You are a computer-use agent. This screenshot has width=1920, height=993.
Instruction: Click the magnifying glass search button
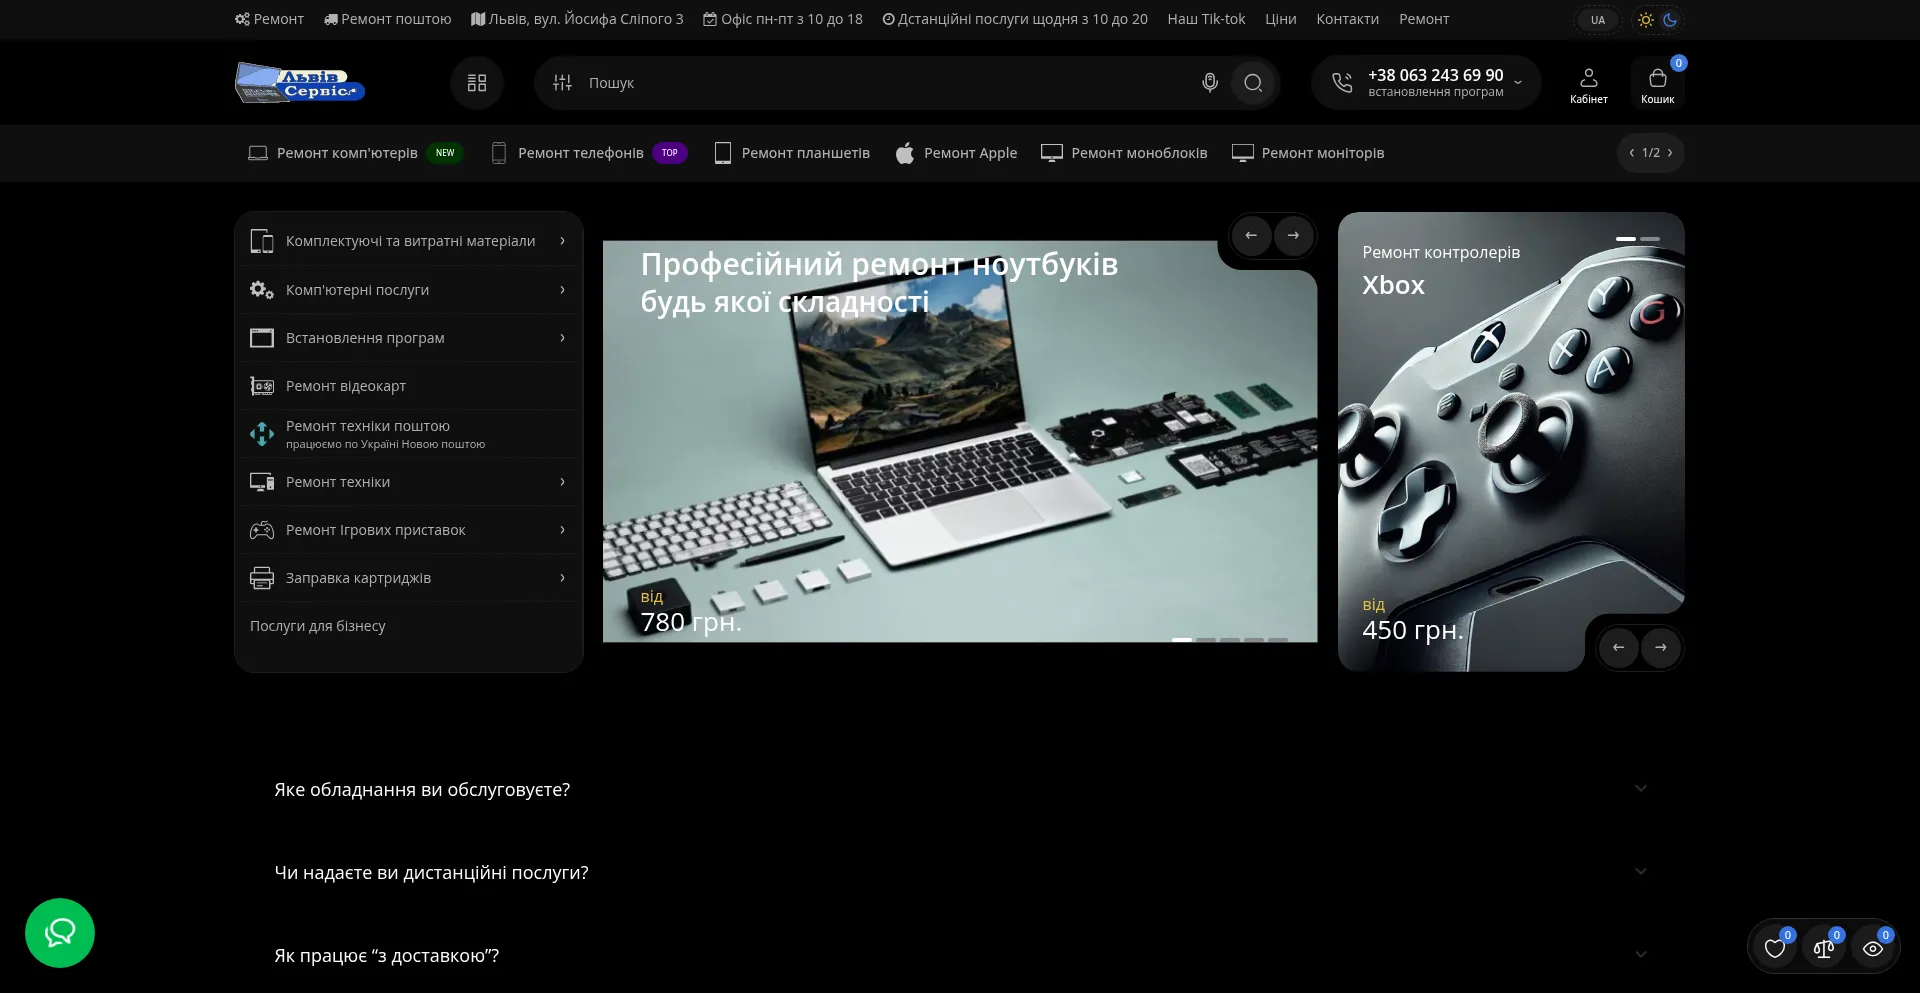(x=1253, y=83)
